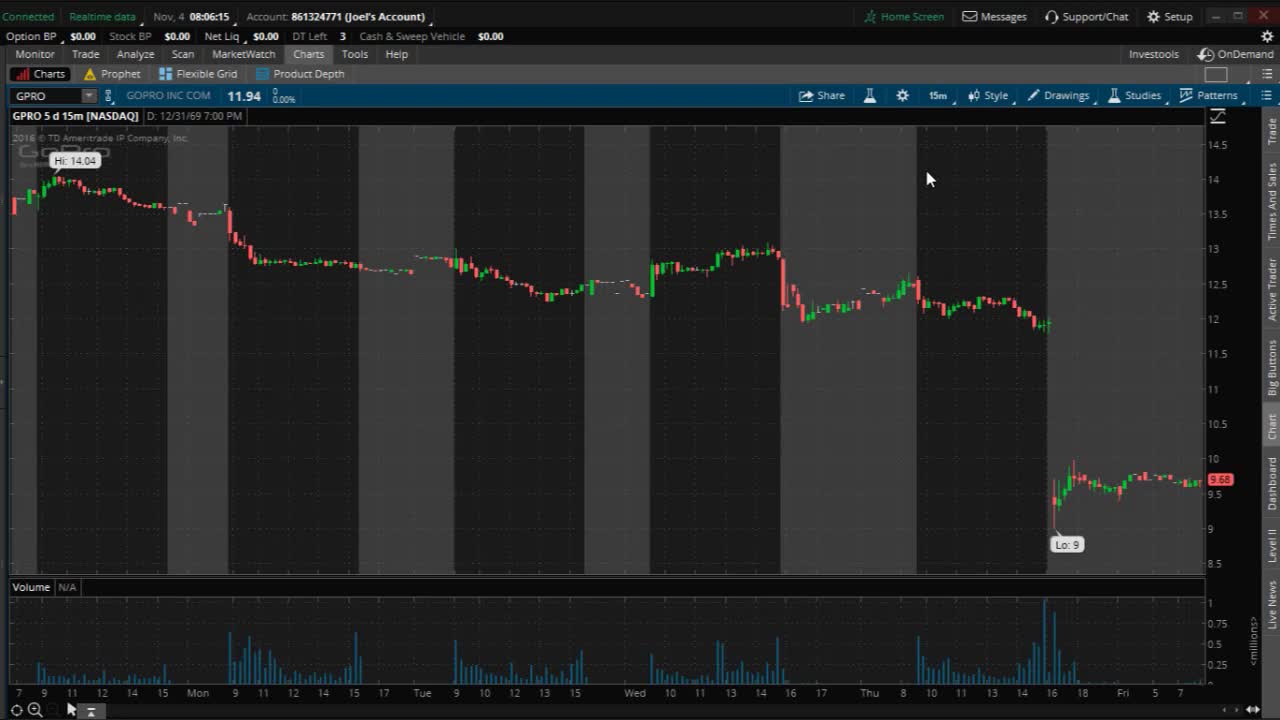Click the Realtime data status label

[x=102, y=16]
